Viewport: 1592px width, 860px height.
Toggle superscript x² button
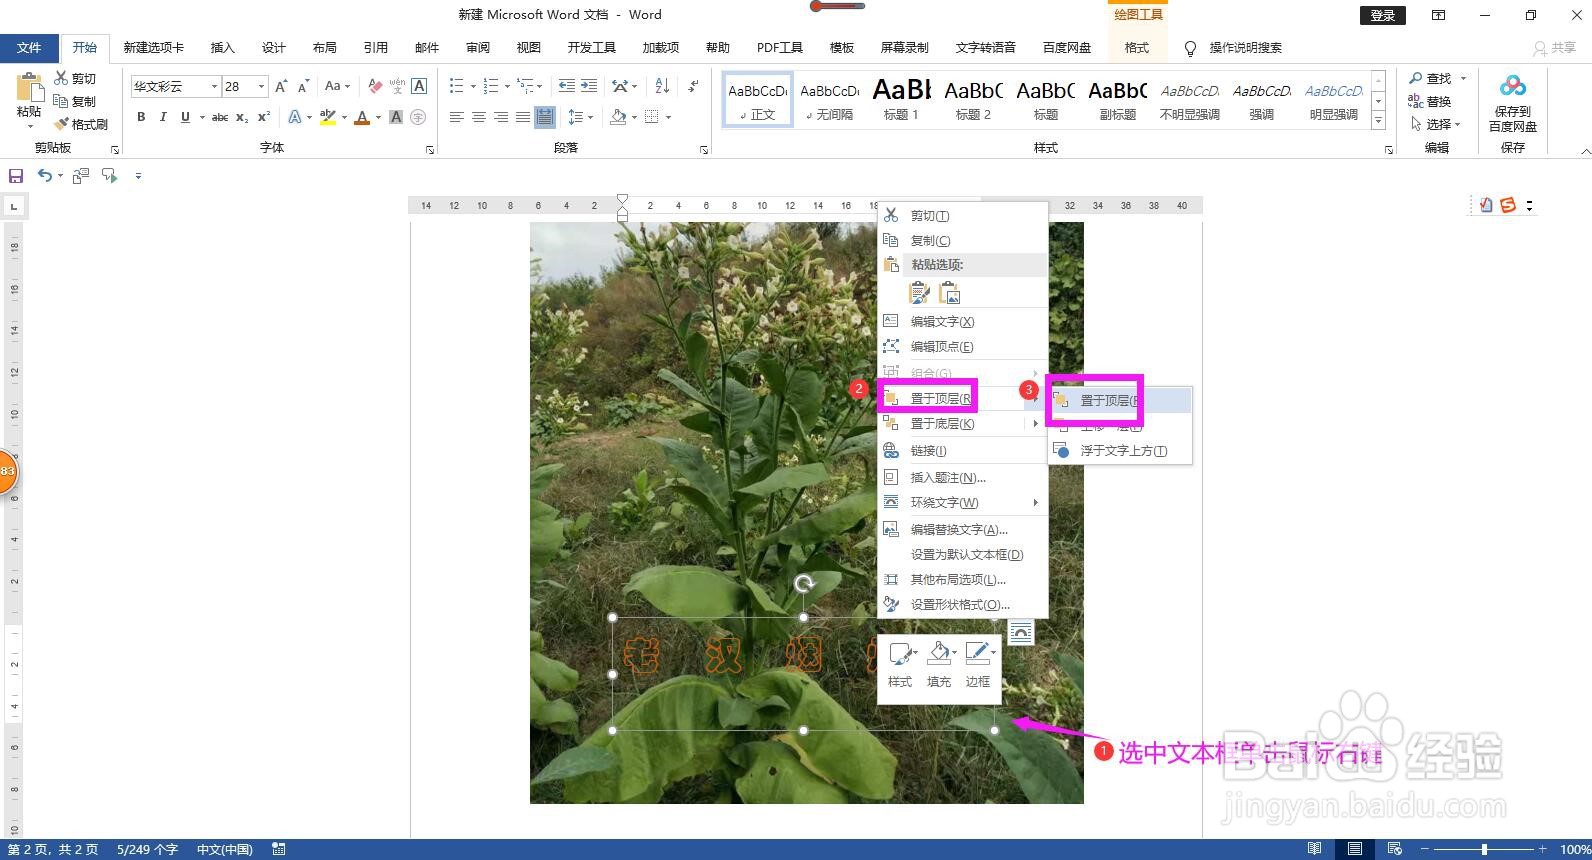coord(264,117)
